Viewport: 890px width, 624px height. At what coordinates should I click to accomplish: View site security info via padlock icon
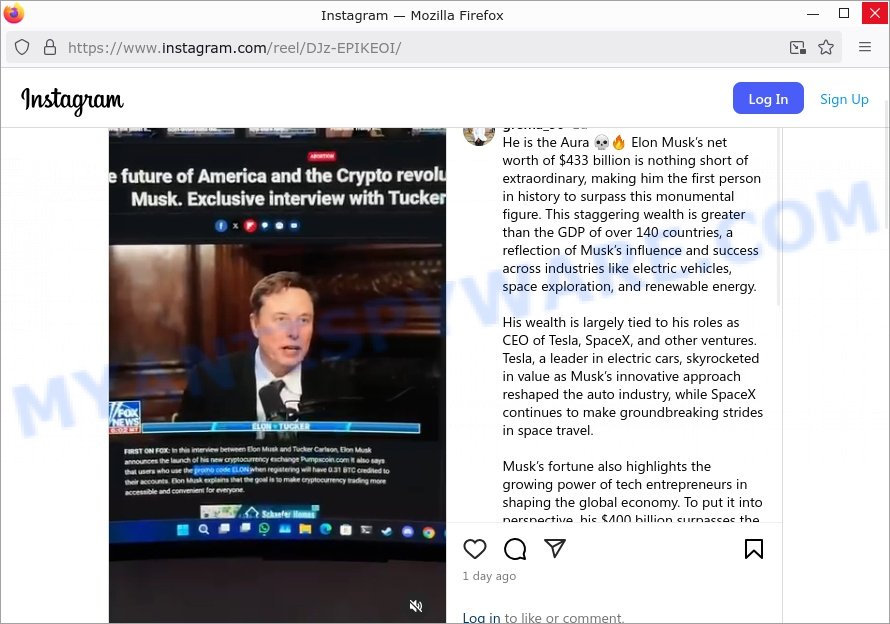(x=50, y=47)
